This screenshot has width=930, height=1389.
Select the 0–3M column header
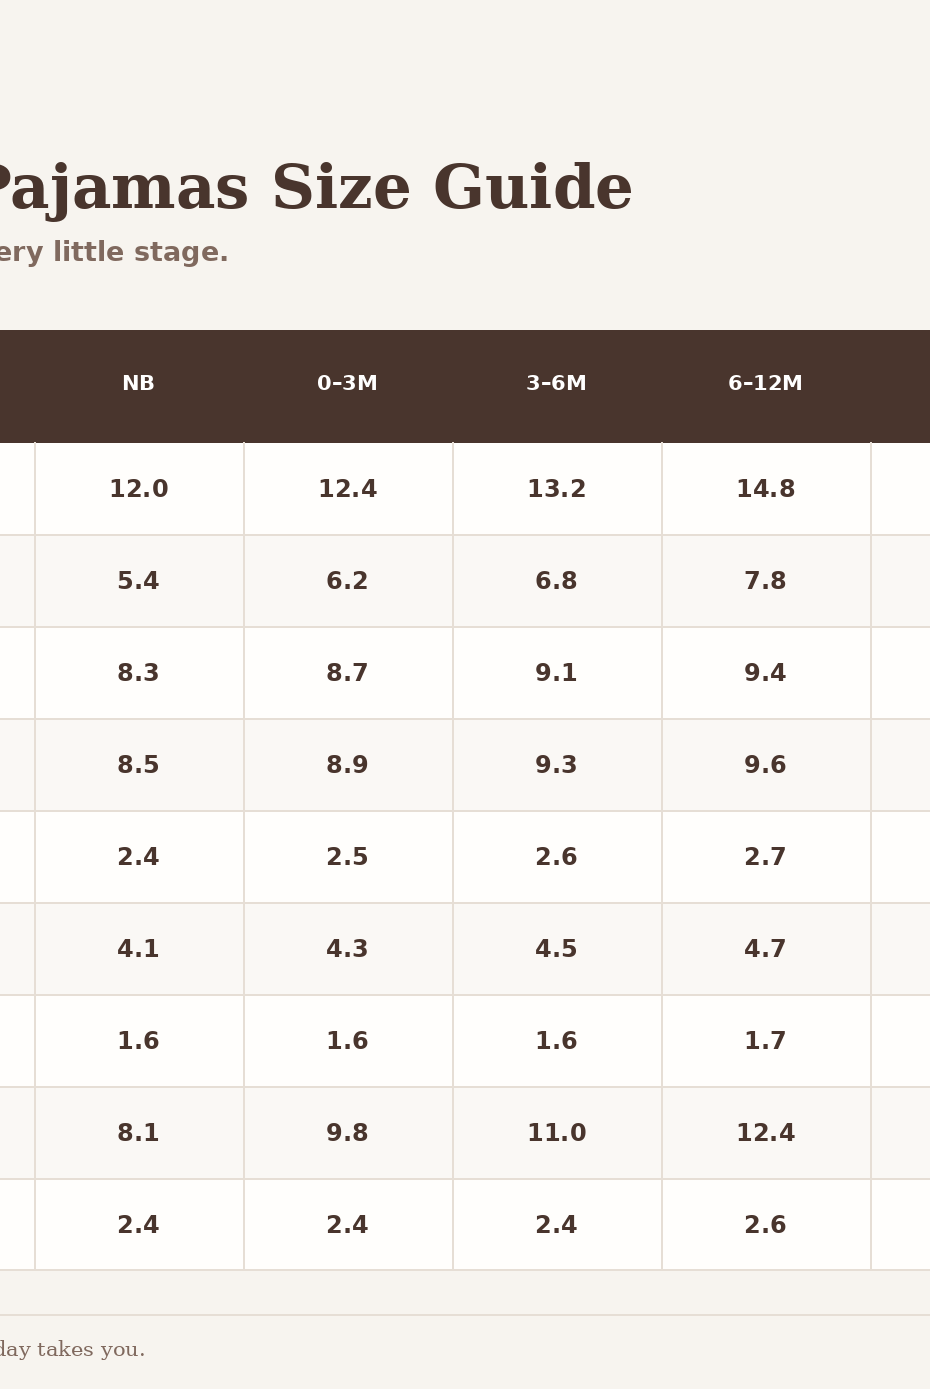[x=348, y=385]
